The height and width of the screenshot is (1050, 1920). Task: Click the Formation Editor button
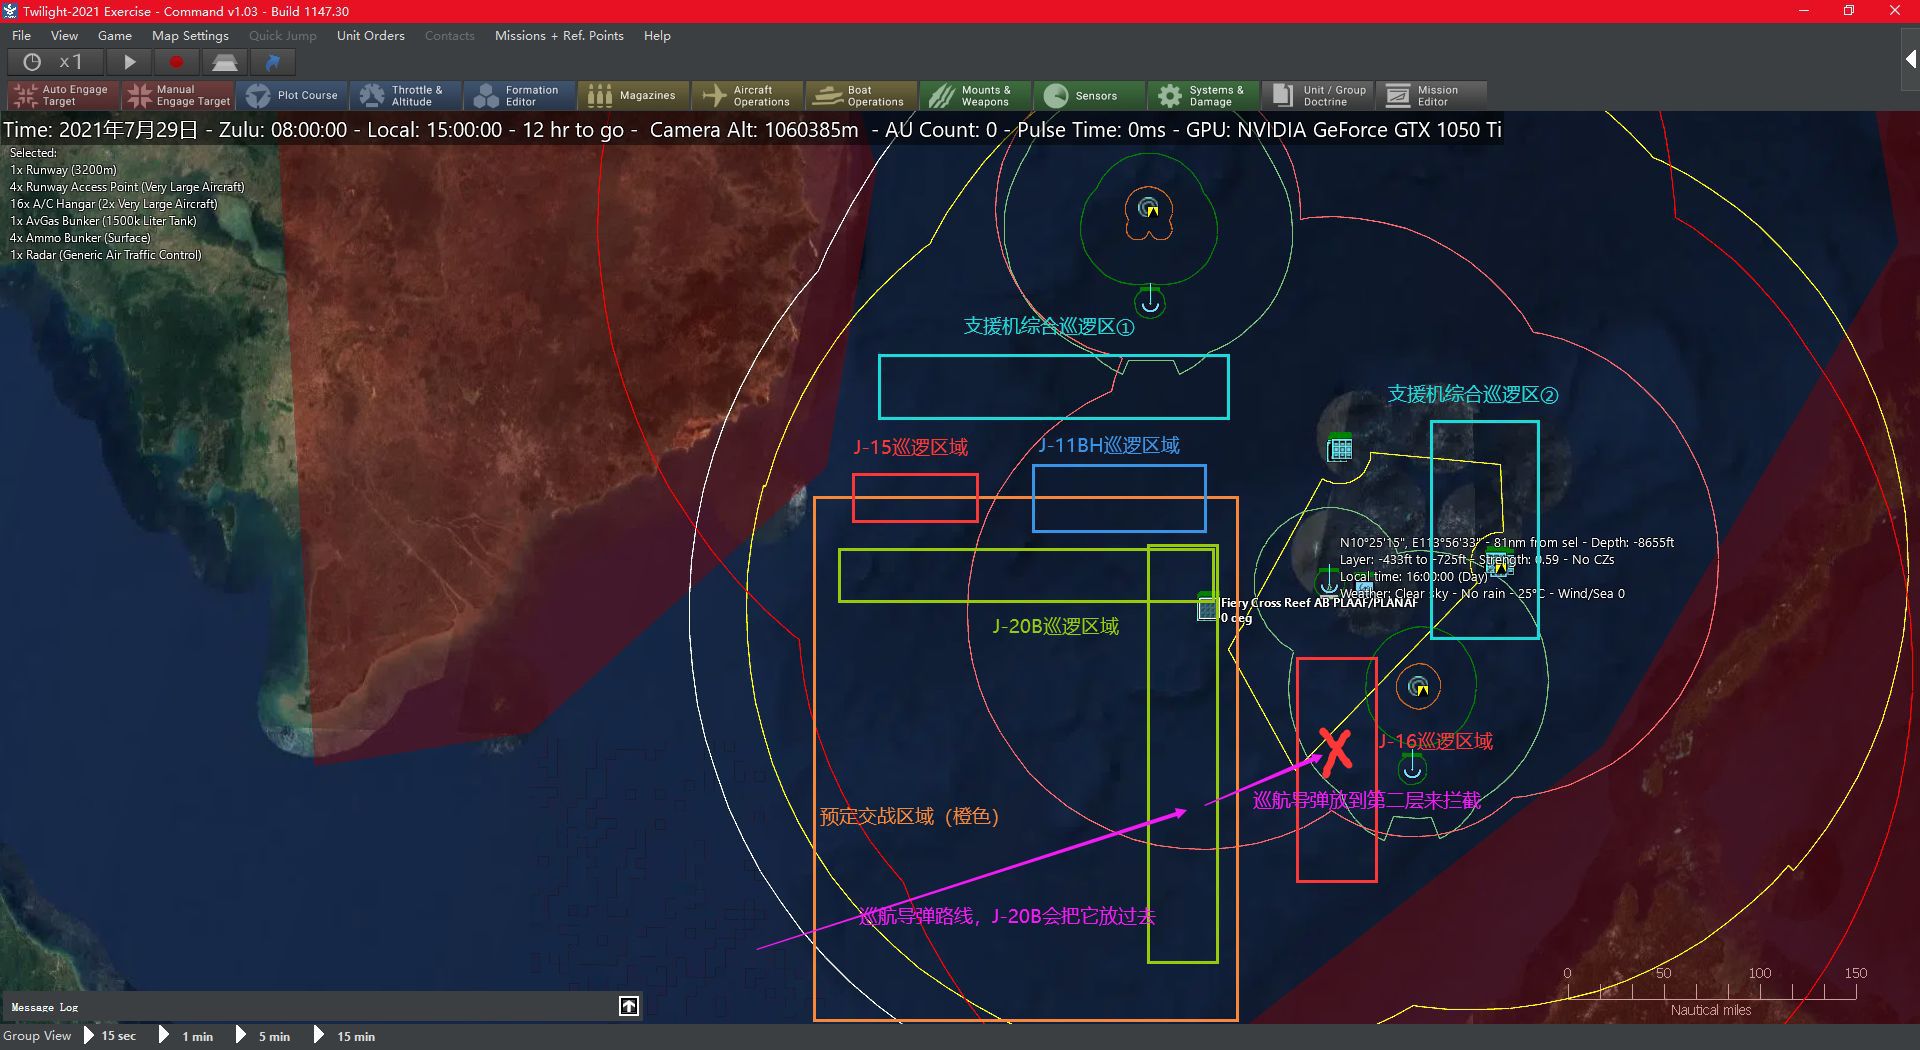(x=519, y=96)
